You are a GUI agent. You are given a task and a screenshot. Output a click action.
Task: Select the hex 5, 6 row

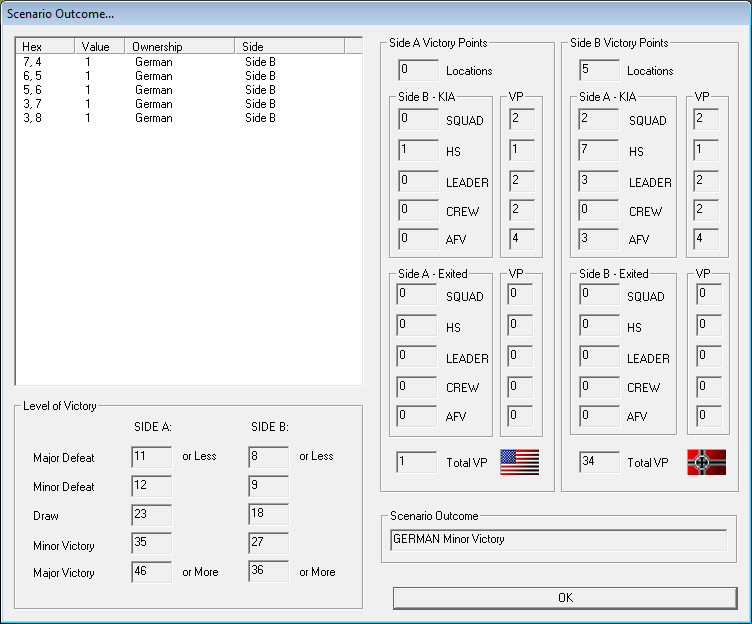coord(188,90)
